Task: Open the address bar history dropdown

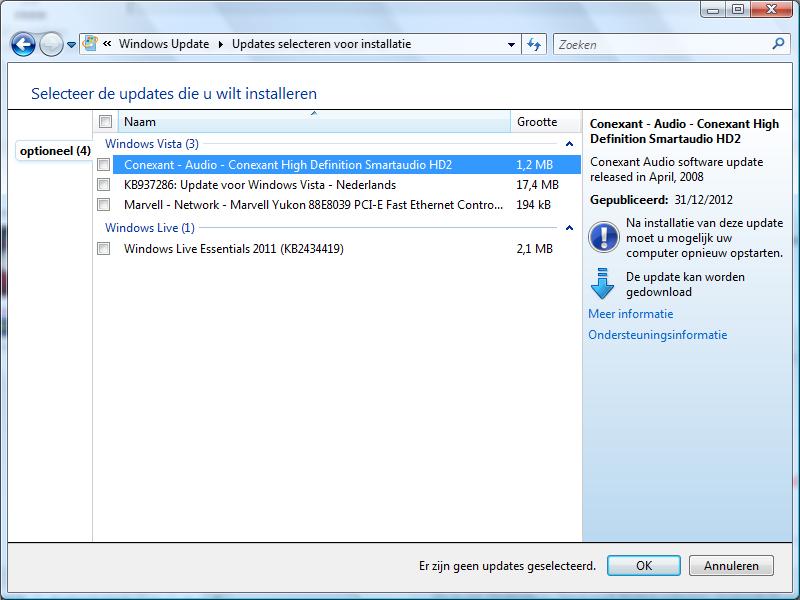Action: tap(511, 44)
